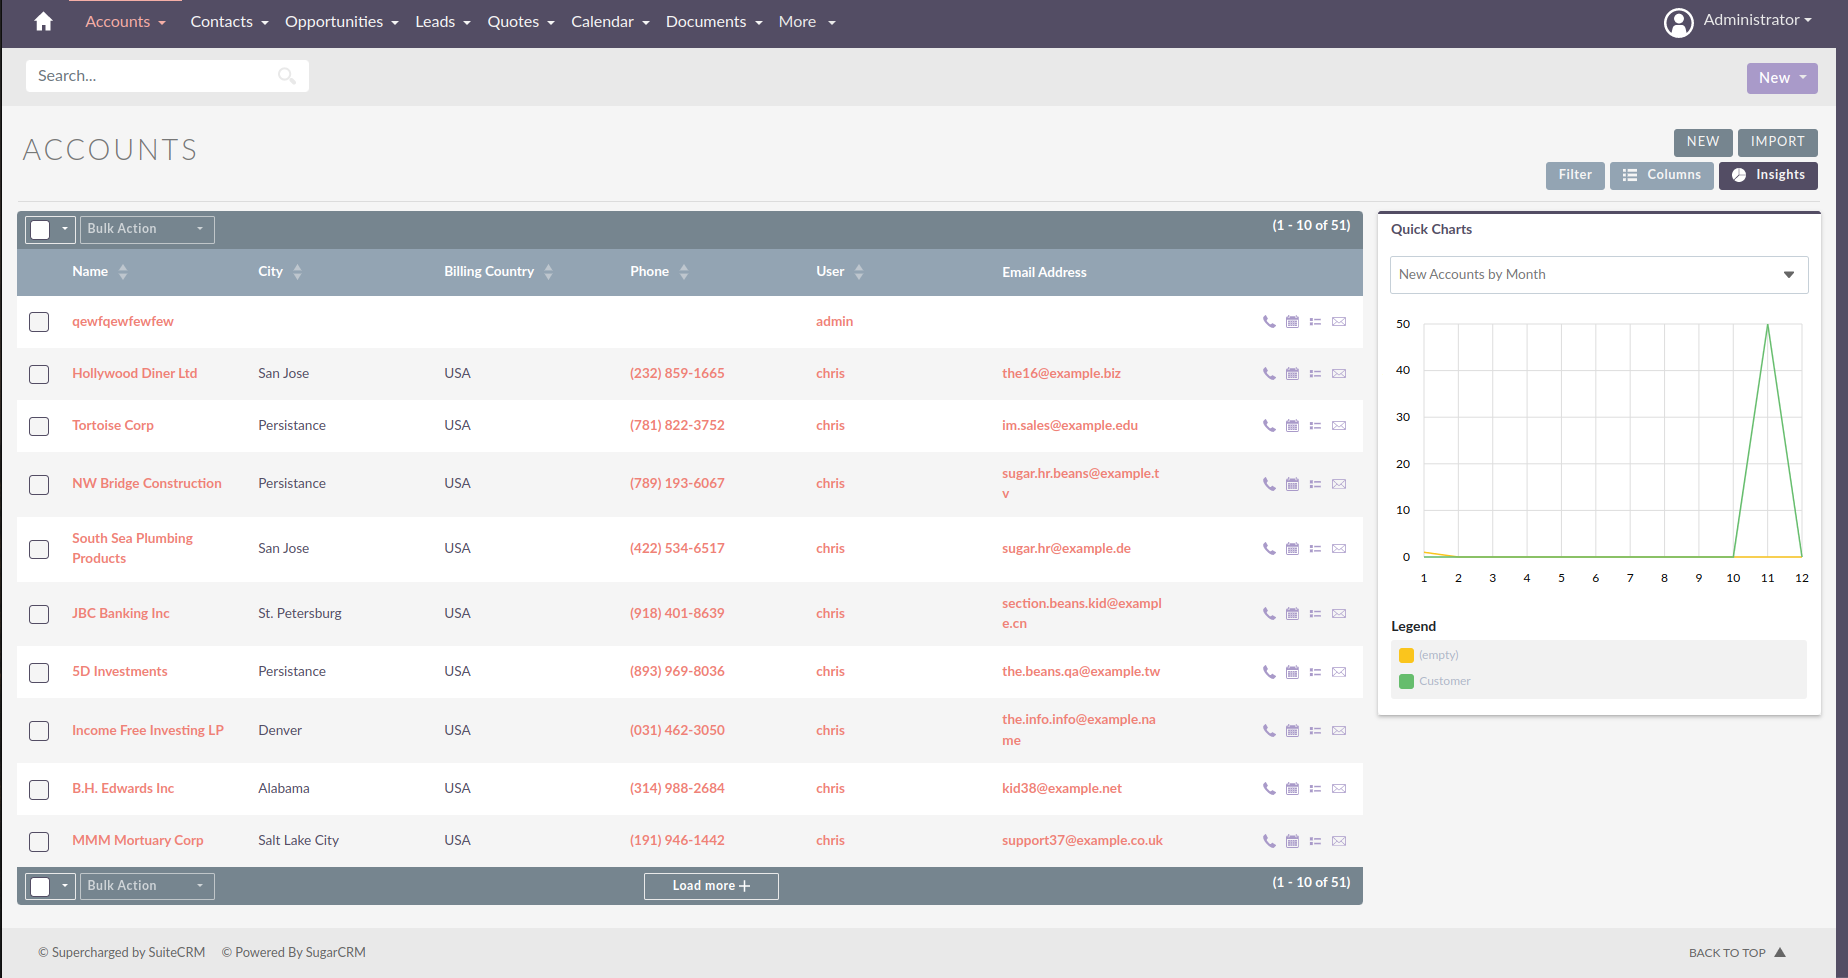This screenshot has width=1848, height=978.
Task: Expand the purple New quick-create dropdown
Action: pyautogui.click(x=1781, y=78)
